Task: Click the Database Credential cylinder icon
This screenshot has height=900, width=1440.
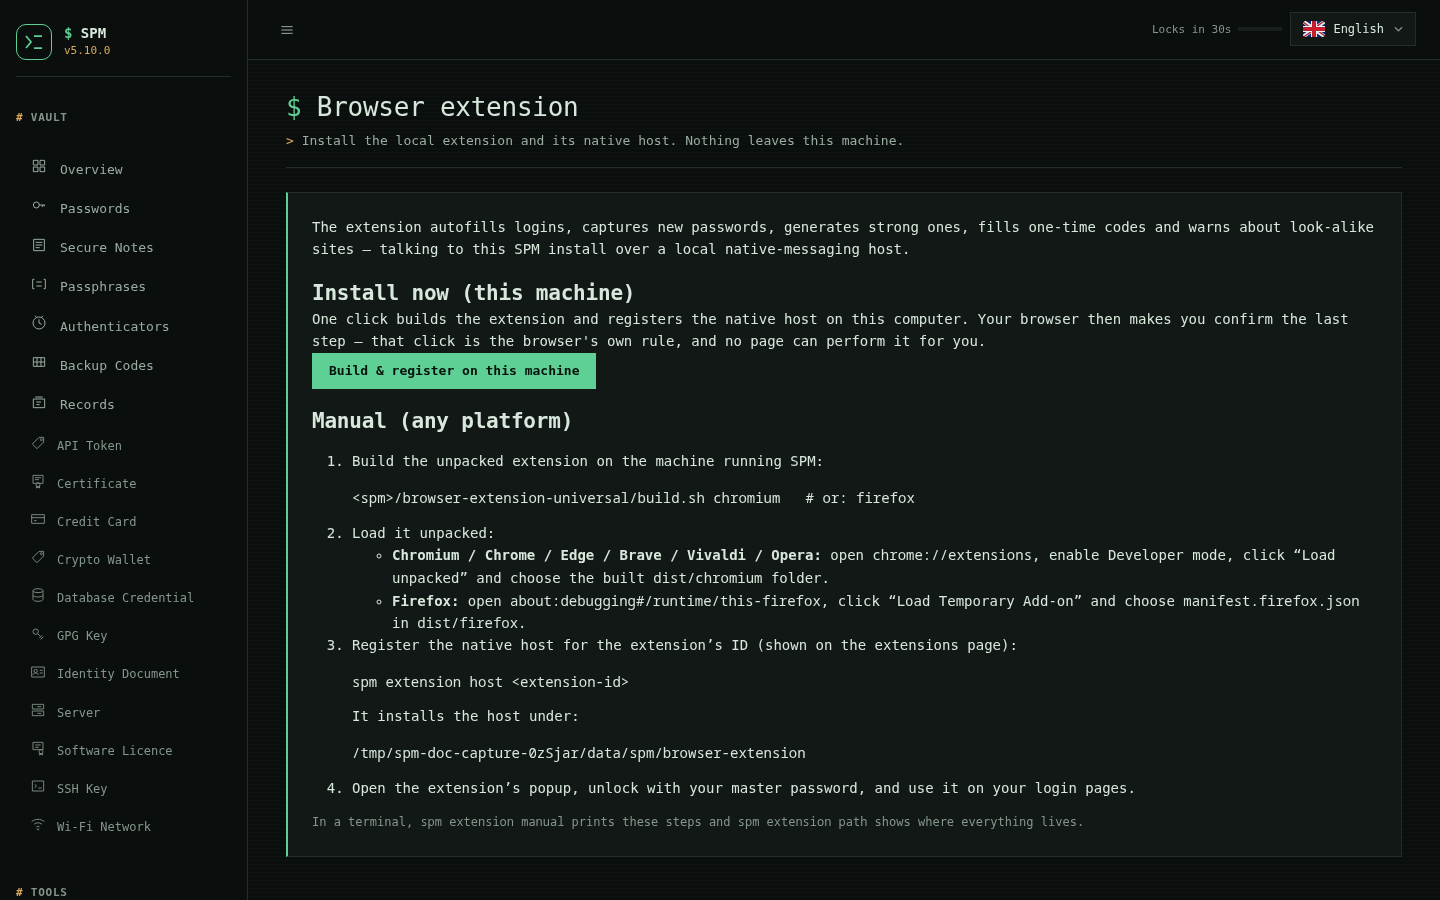Action: [x=38, y=595]
